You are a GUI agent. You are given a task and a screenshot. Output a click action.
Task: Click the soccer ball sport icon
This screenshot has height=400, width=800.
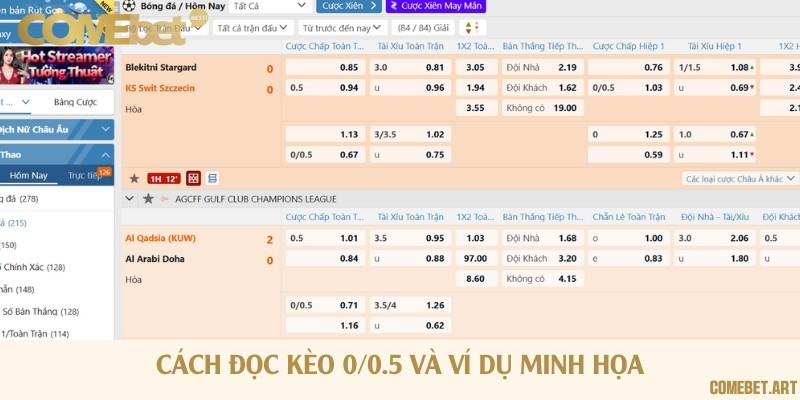tap(129, 6)
